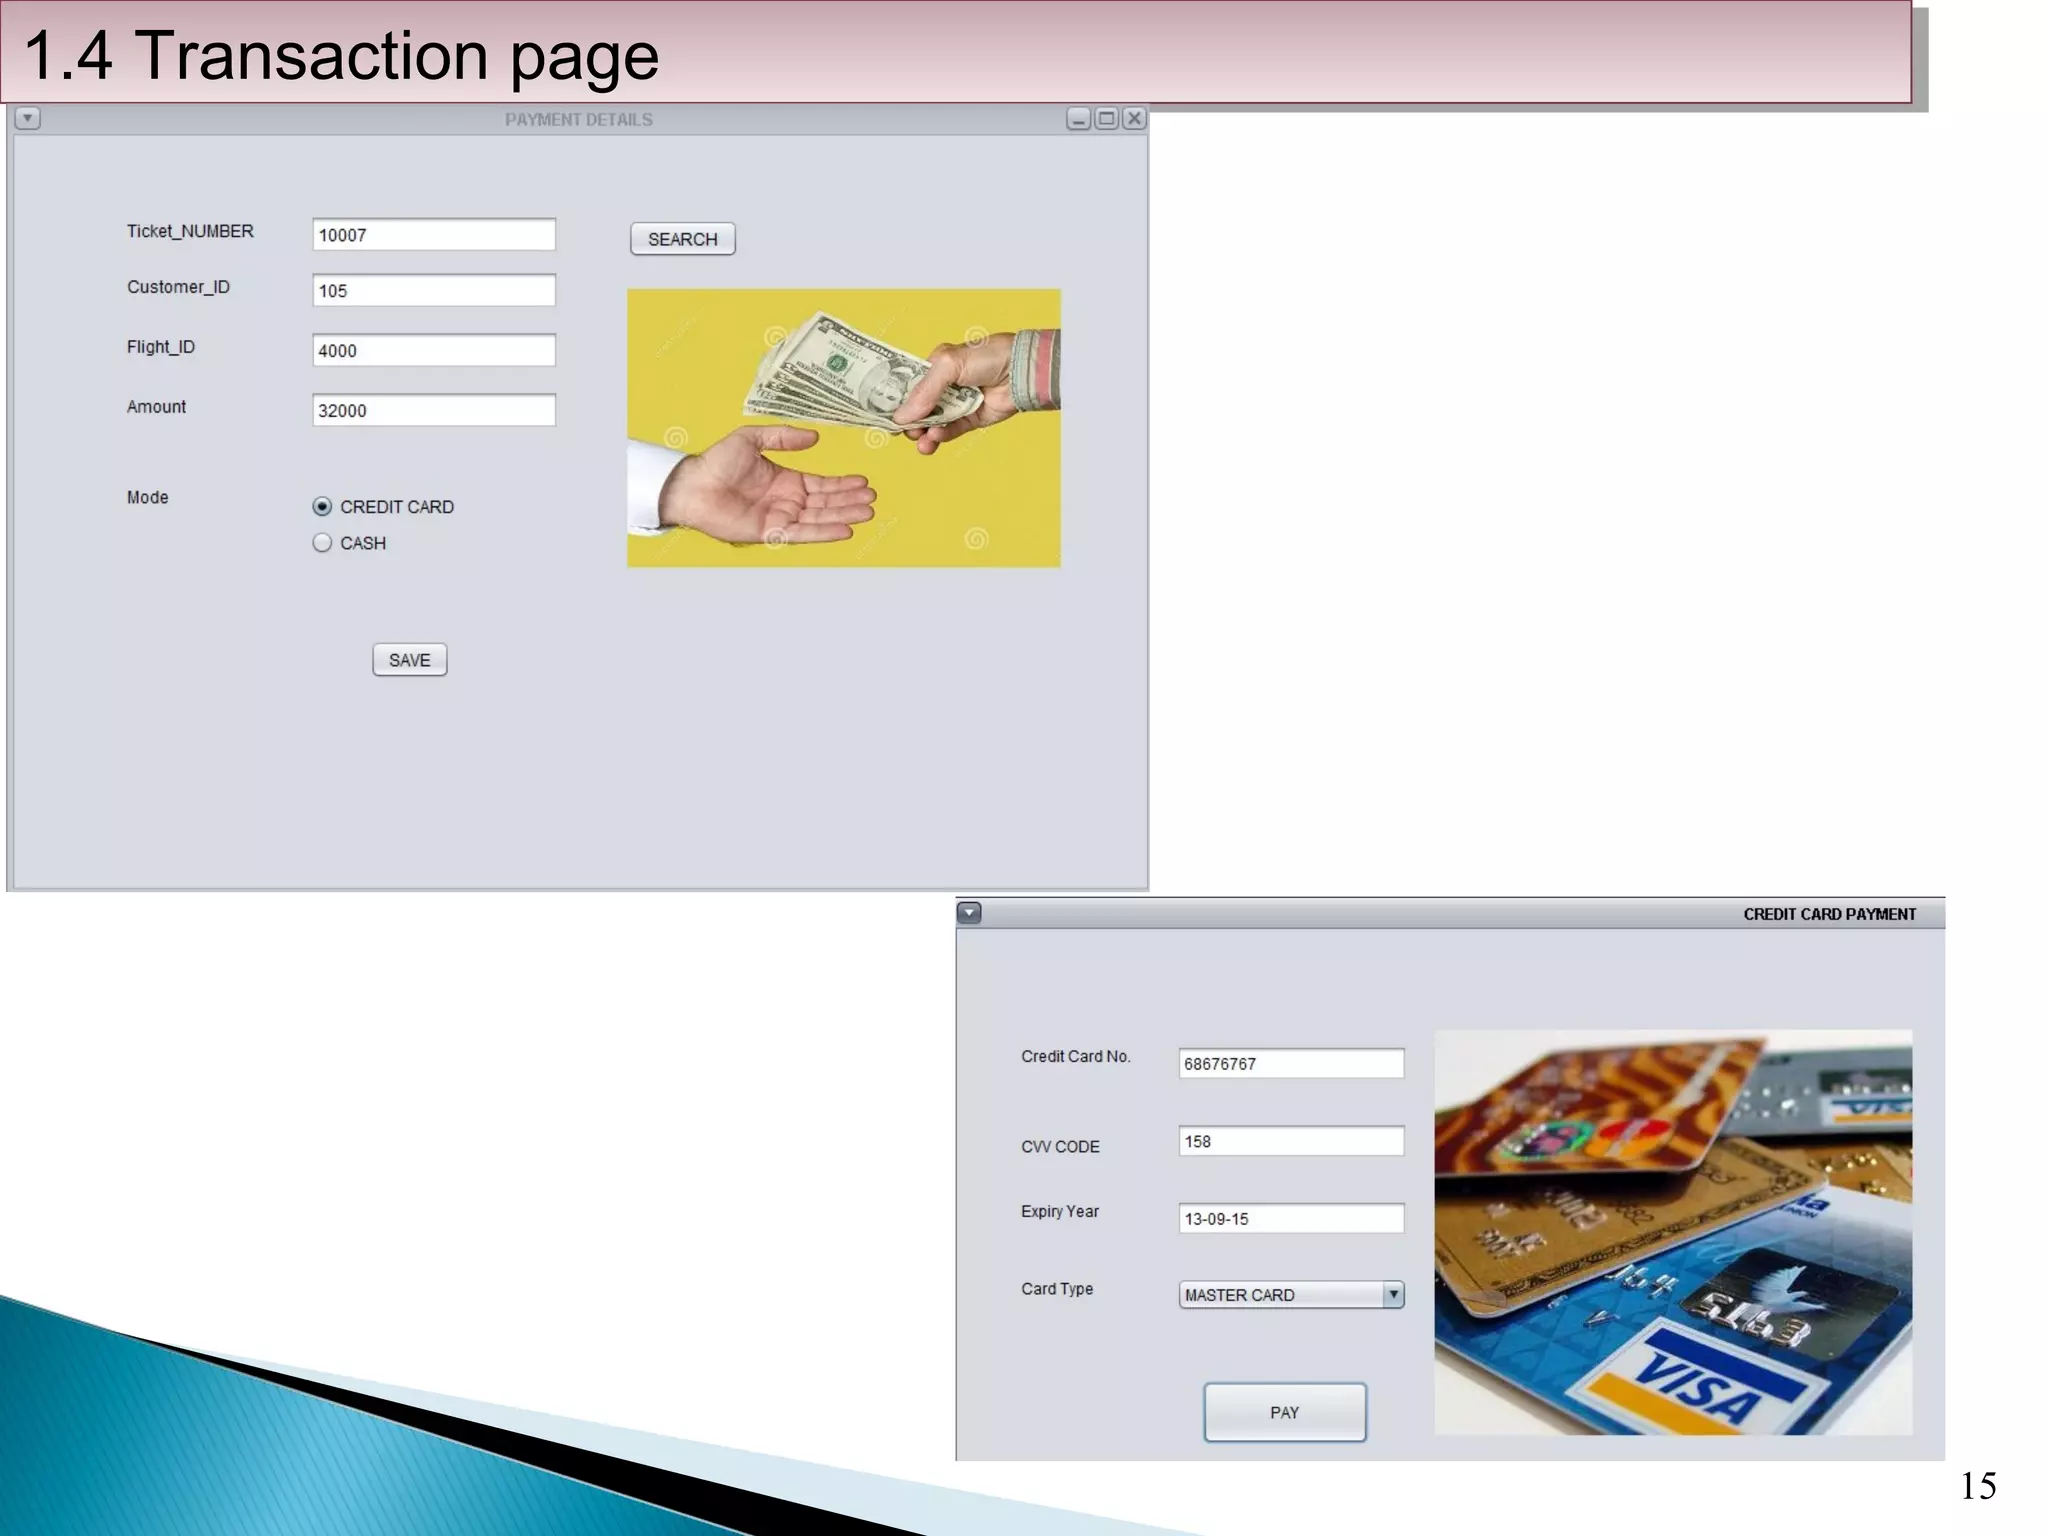Image resolution: width=2048 pixels, height=1536 pixels.
Task: Focus the Amount field with 32000
Action: (434, 411)
